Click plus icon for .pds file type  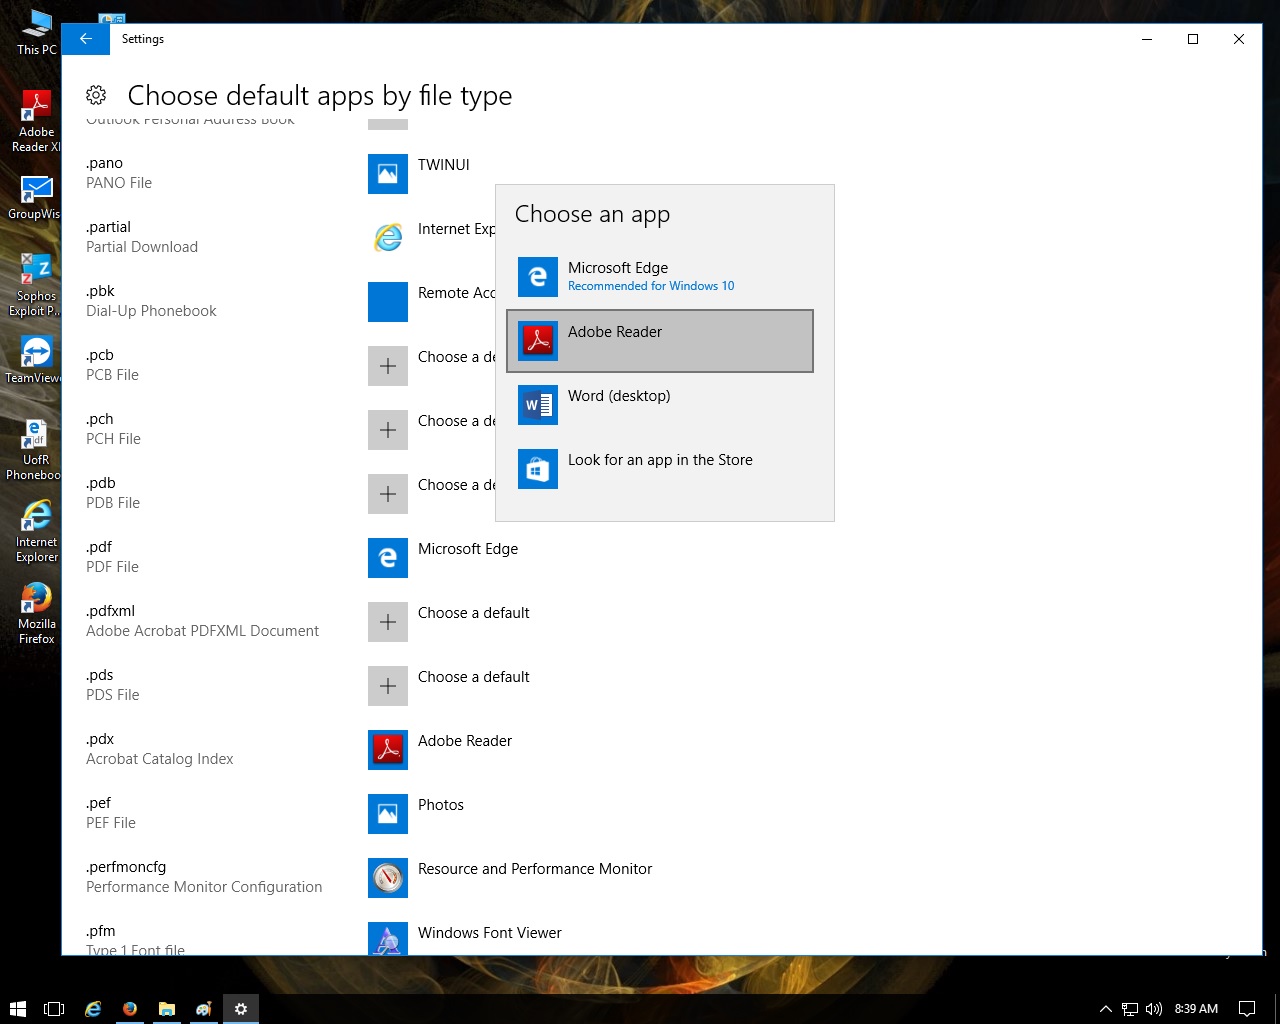[x=388, y=686]
